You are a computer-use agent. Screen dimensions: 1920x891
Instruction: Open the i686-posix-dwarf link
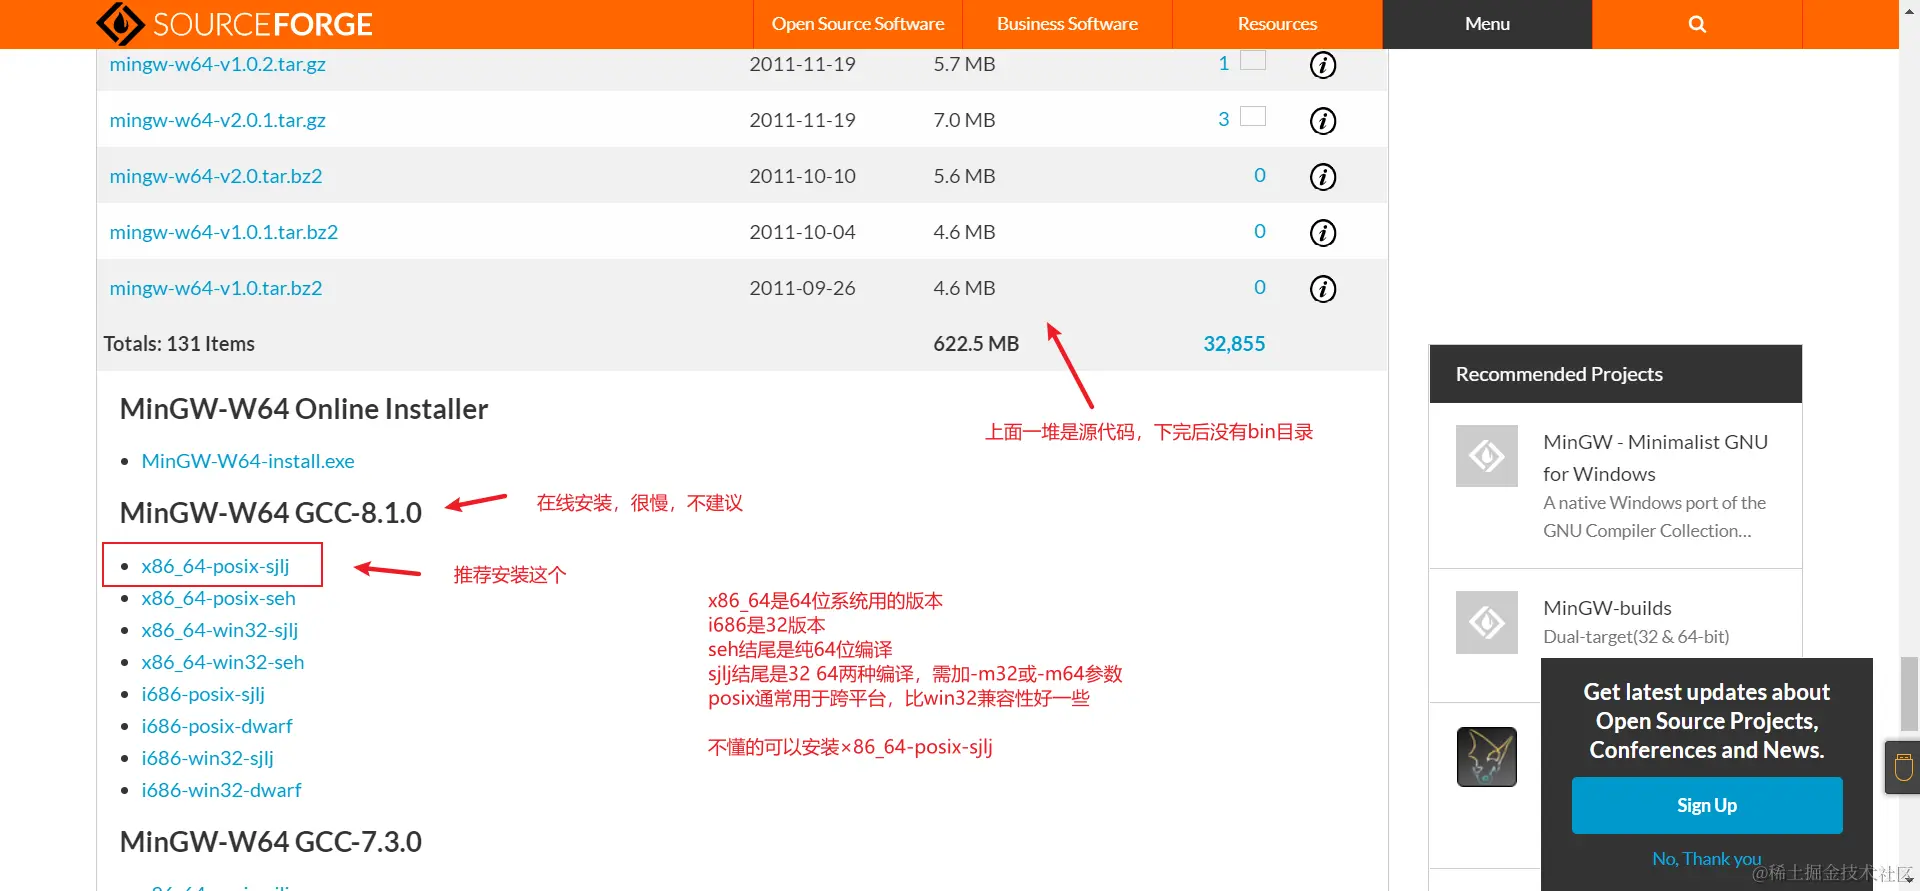[x=217, y=726]
